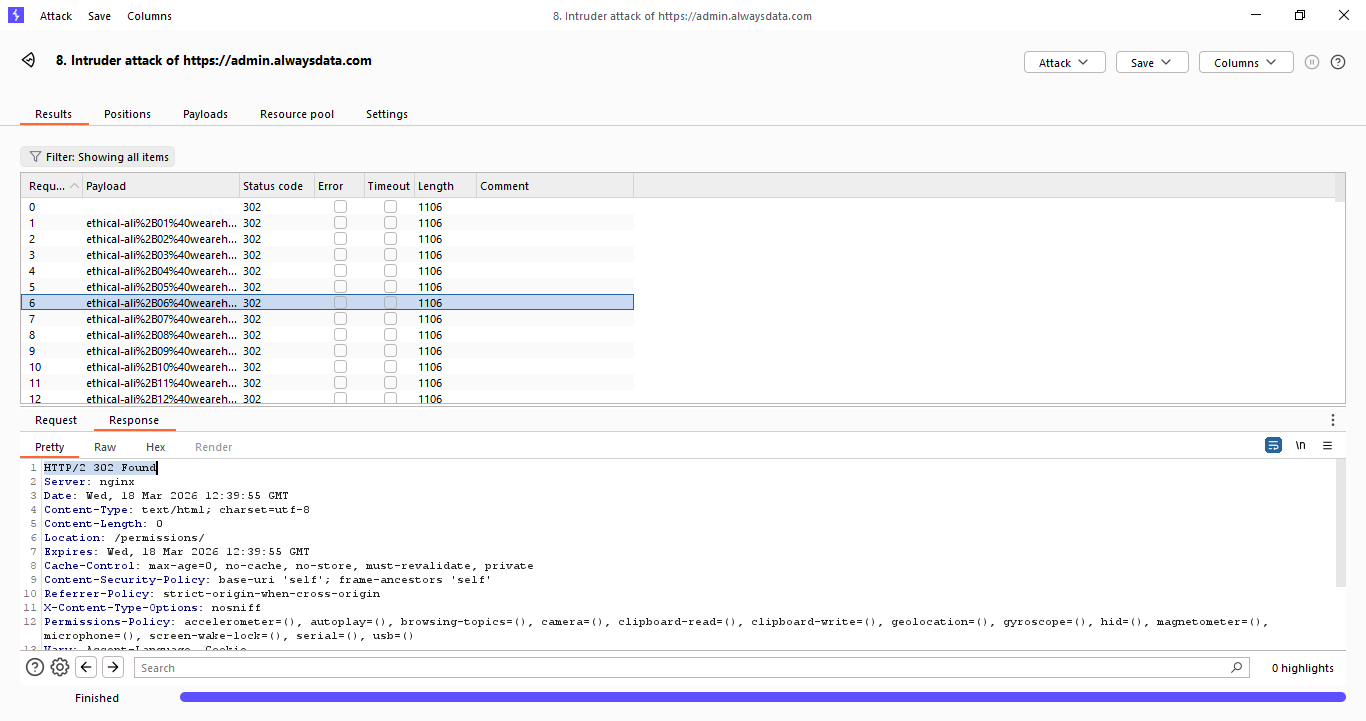
Task: Open the three-dot menu in response panel
Action: [x=1332, y=420]
